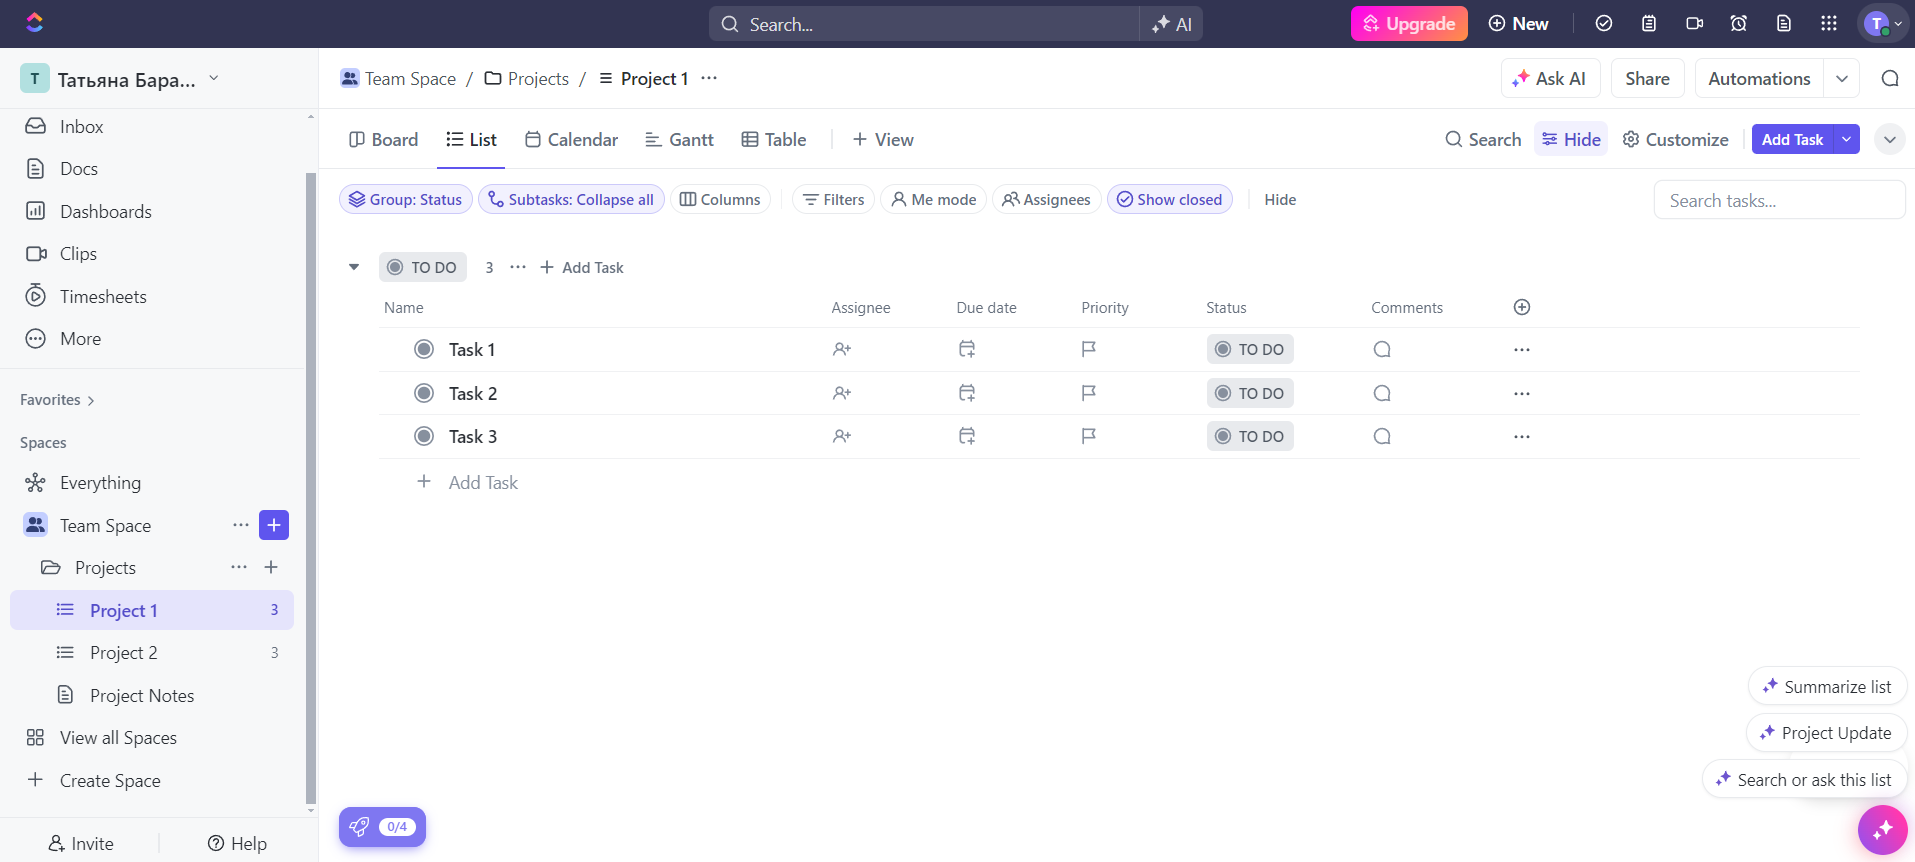Click Hide text in the filter bar

[1280, 200]
